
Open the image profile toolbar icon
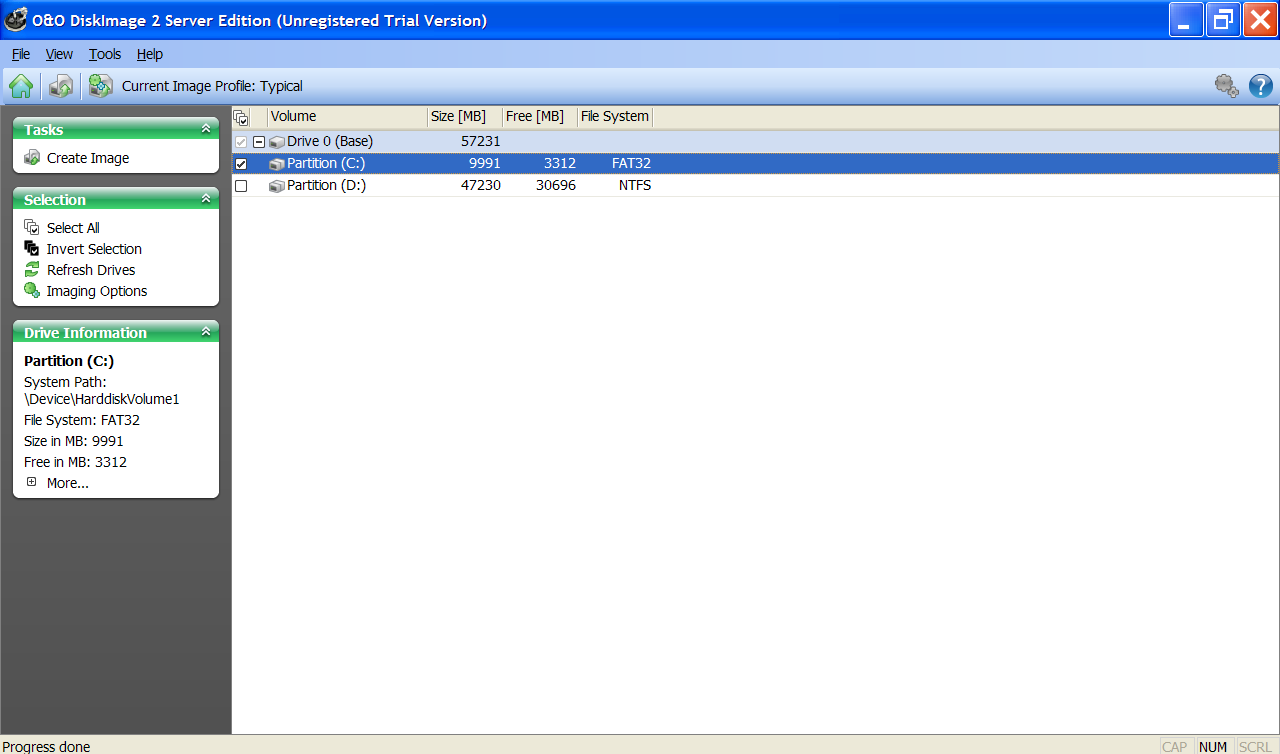coord(100,86)
